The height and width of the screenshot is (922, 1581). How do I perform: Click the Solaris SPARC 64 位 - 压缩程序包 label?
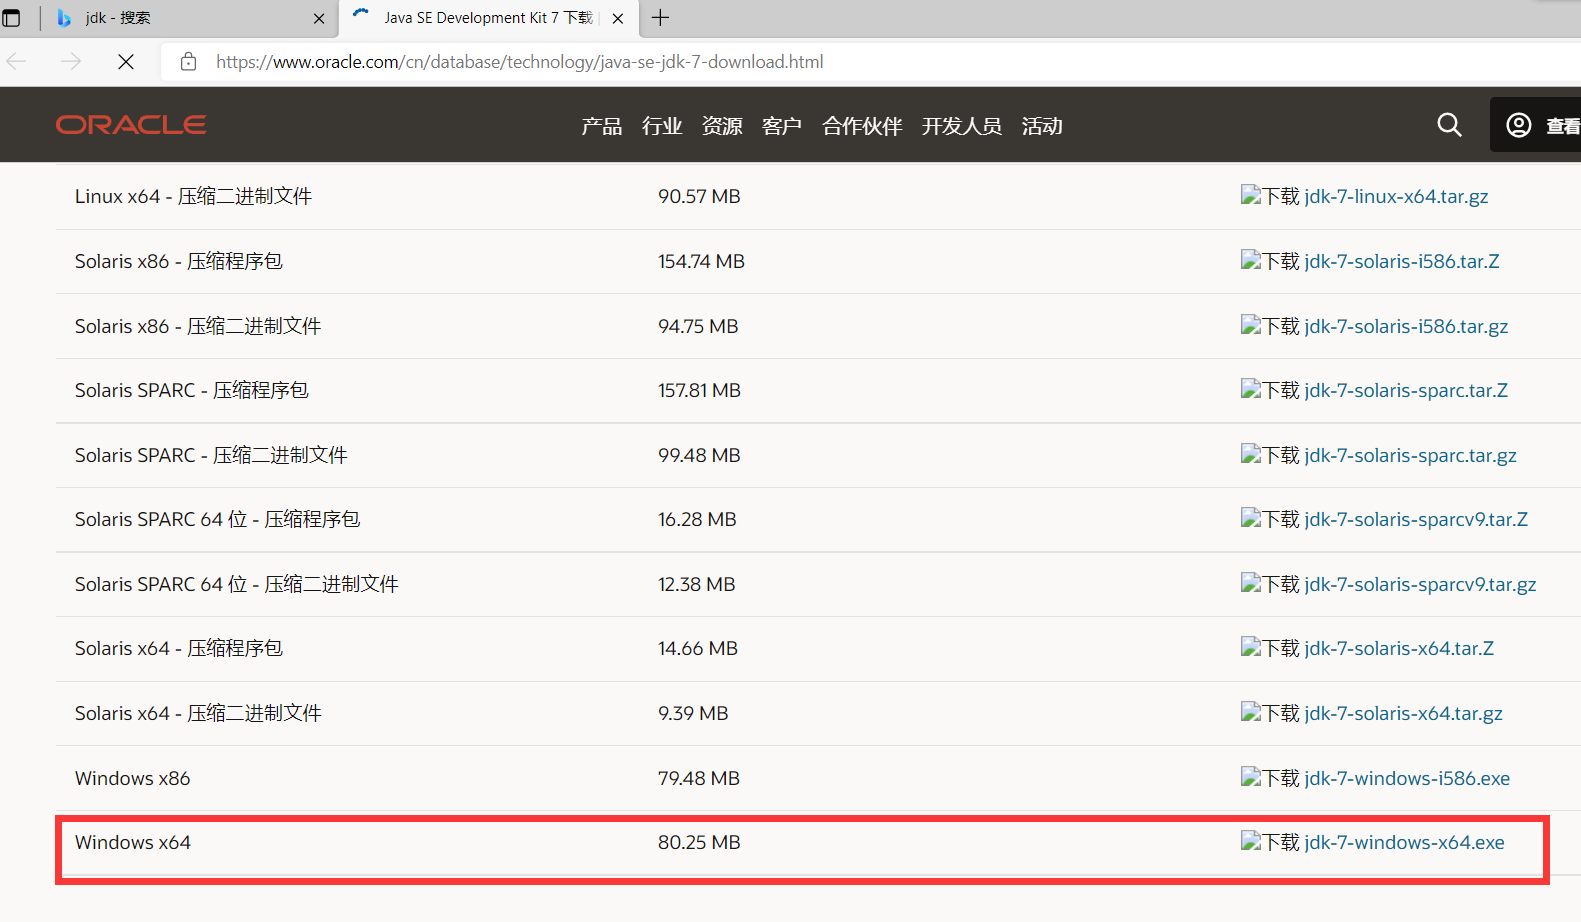(x=218, y=520)
